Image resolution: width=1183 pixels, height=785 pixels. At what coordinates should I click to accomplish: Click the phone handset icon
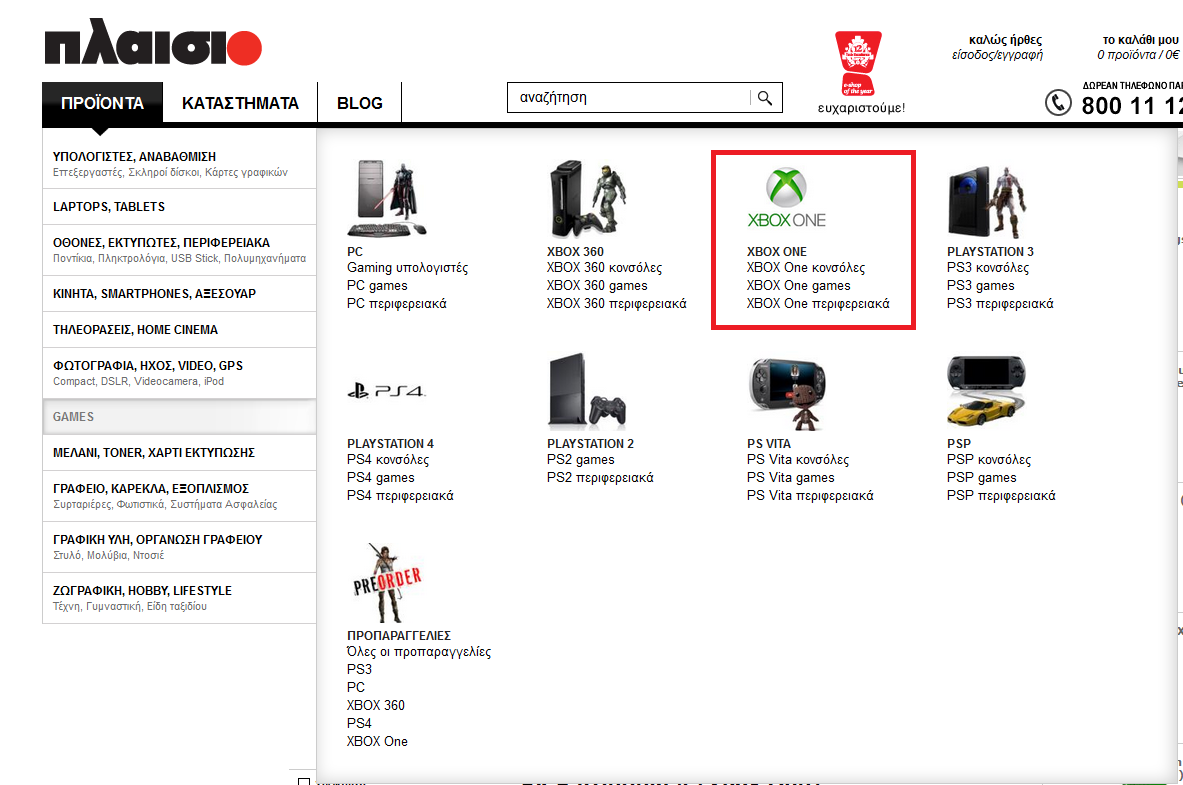(x=1058, y=103)
